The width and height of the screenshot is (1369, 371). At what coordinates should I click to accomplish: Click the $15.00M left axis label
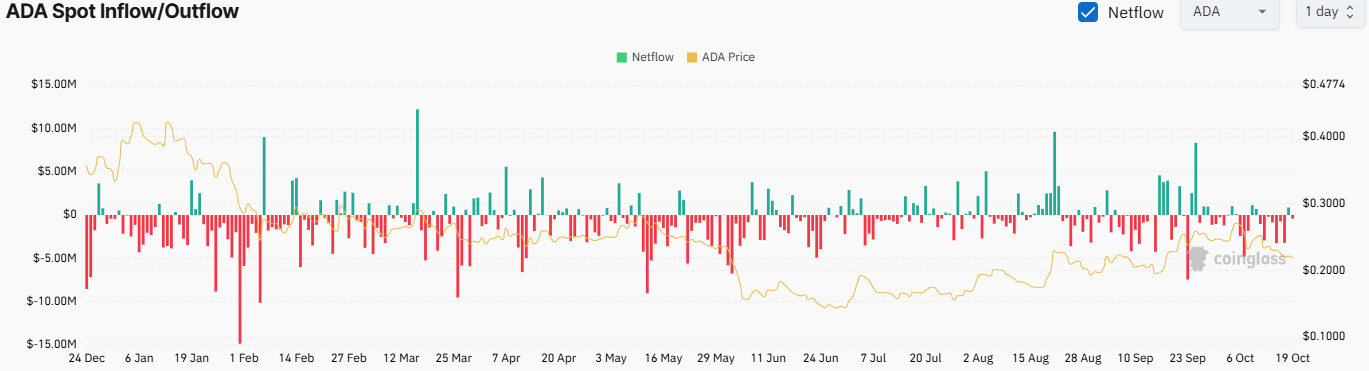(x=55, y=85)
